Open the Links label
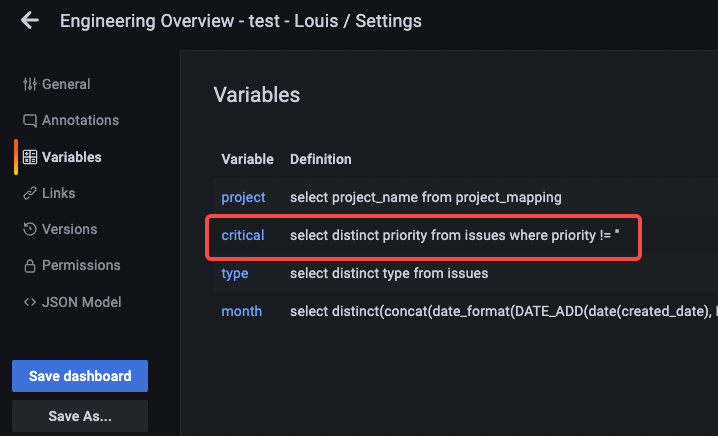The height and width of the screenshot is (436, 718). click(x=59, y=193)
